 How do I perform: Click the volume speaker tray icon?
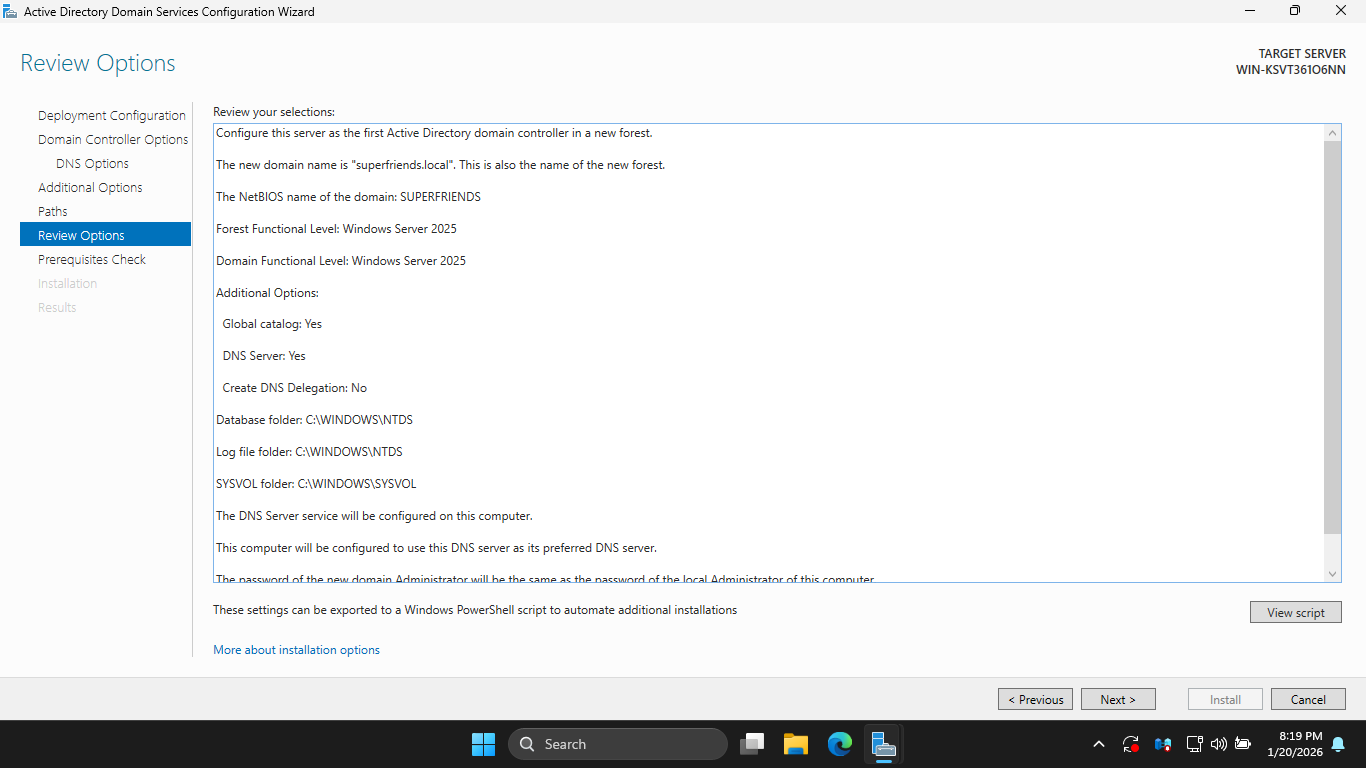(x=1218, y=744)
